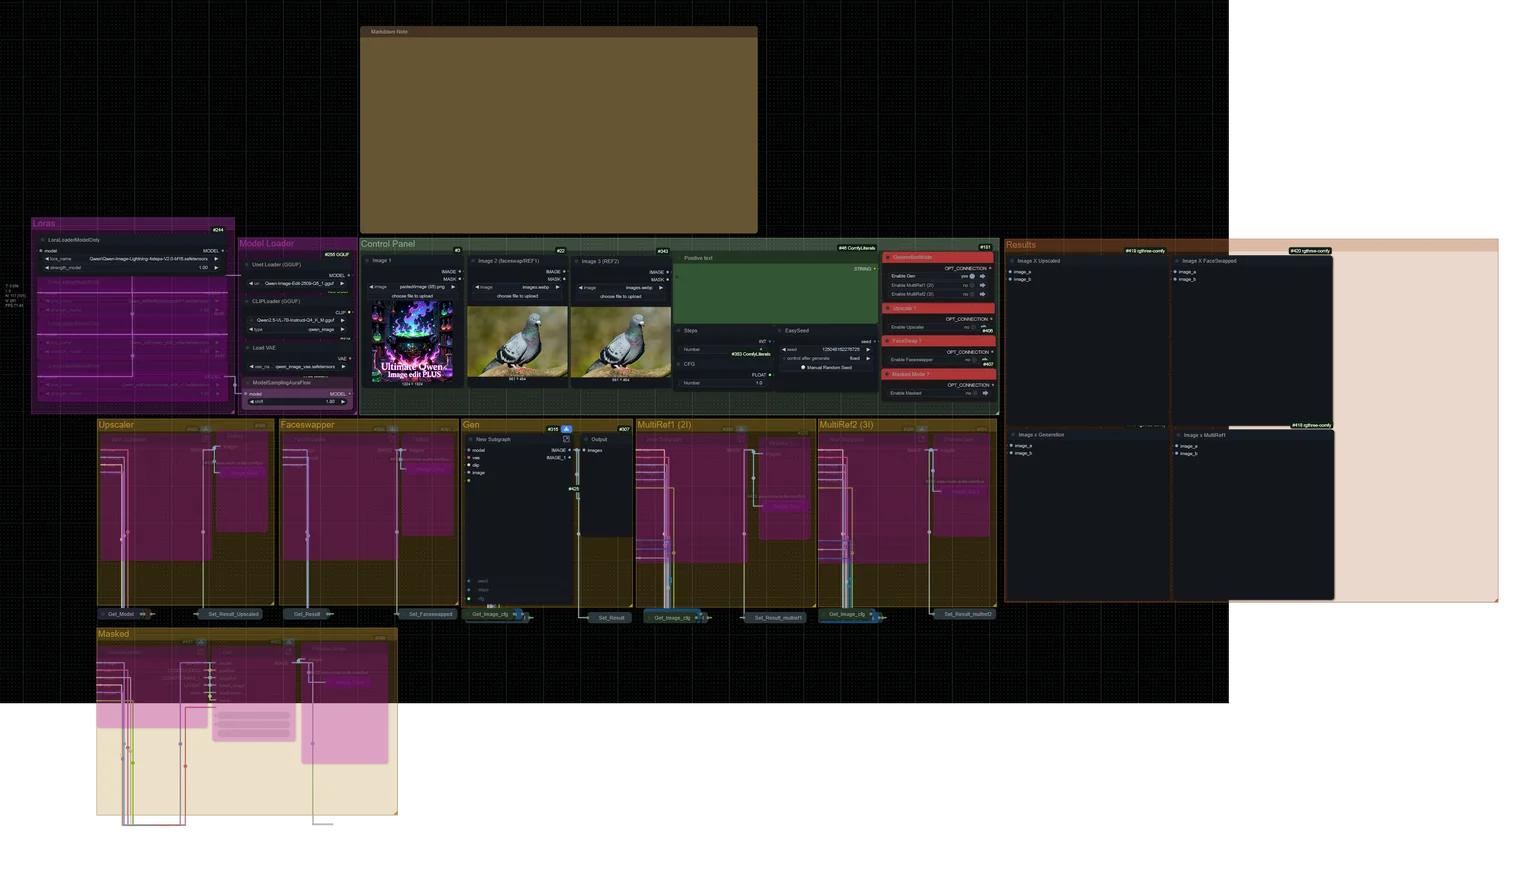Click choose file to upload under Image 2
This screenshot has height=879, width=1536.
coord(517,296)
